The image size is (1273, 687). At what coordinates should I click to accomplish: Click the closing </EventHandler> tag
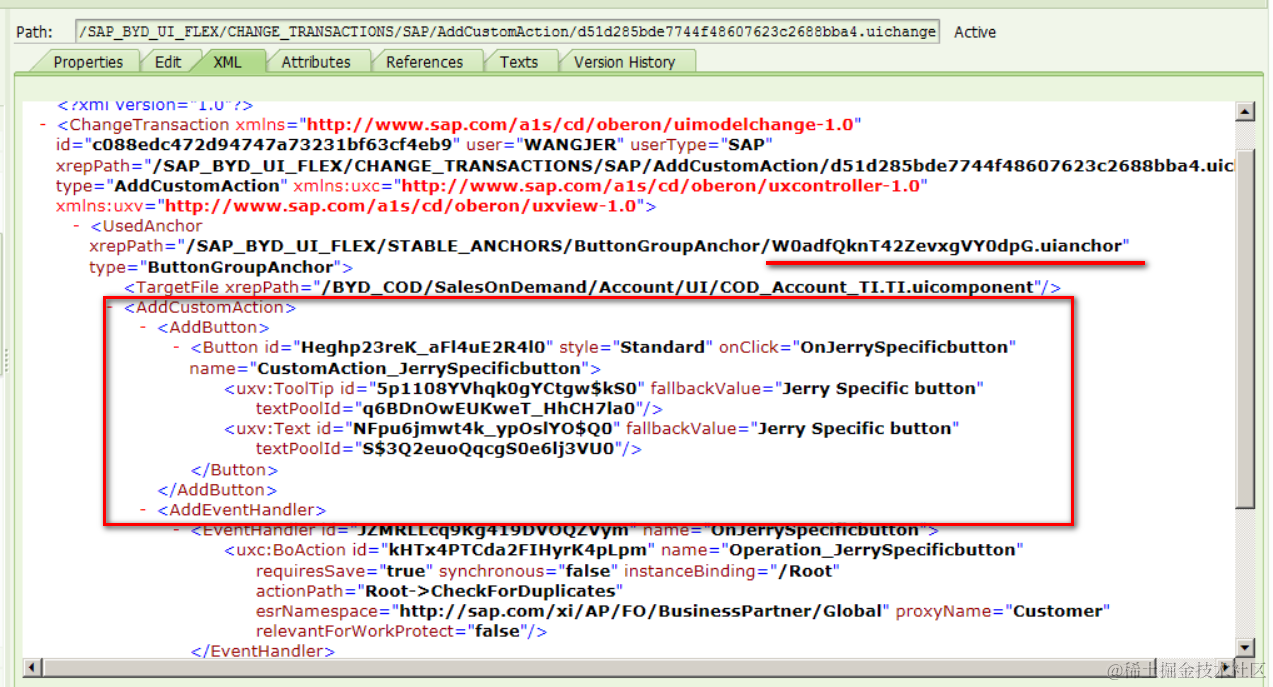point(262,651)
